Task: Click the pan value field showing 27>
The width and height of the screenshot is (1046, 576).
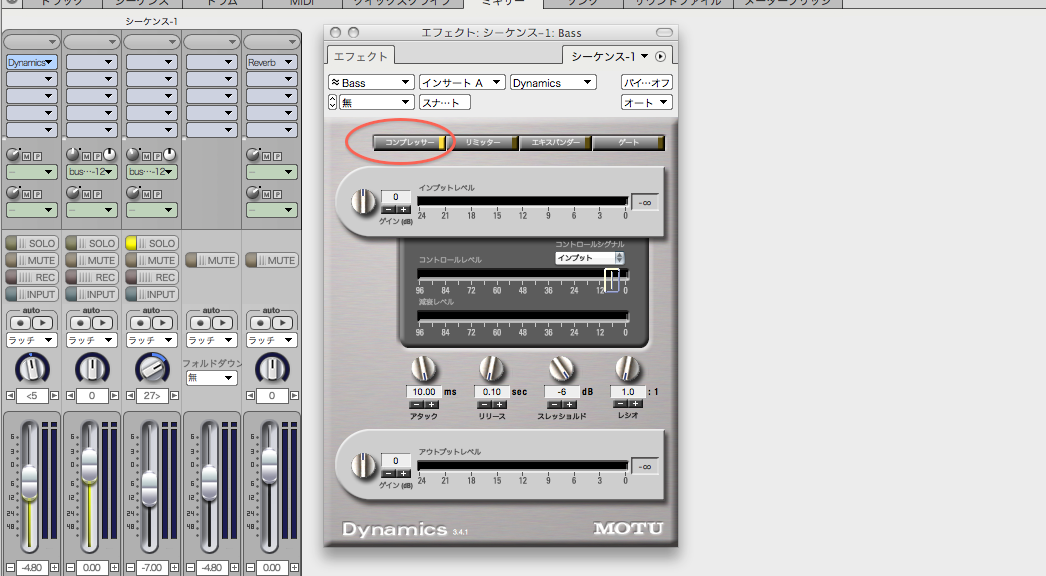Action: tap(152, 396)
